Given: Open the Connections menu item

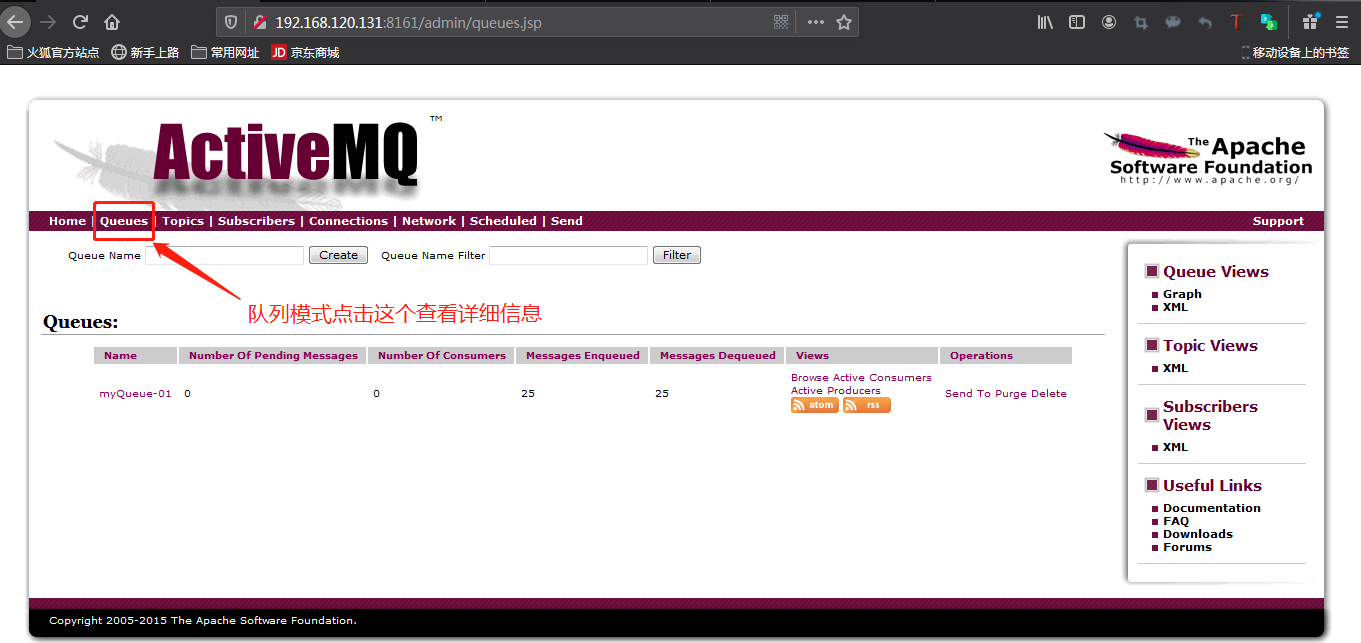Looking at the screenshot, I should [x=348, y=221].
